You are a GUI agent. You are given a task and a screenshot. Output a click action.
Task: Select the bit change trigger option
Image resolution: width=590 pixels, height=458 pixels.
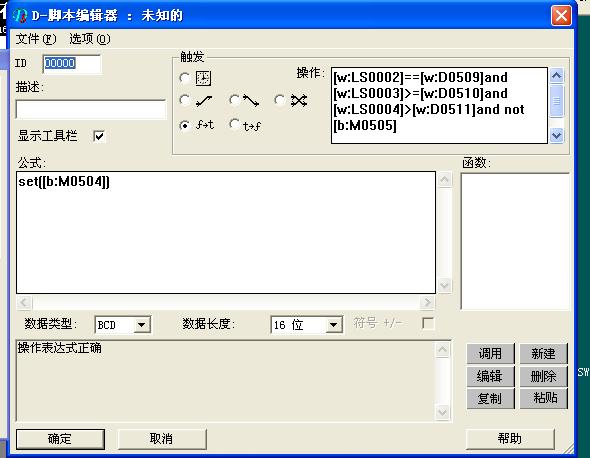(x=279, y=100)
